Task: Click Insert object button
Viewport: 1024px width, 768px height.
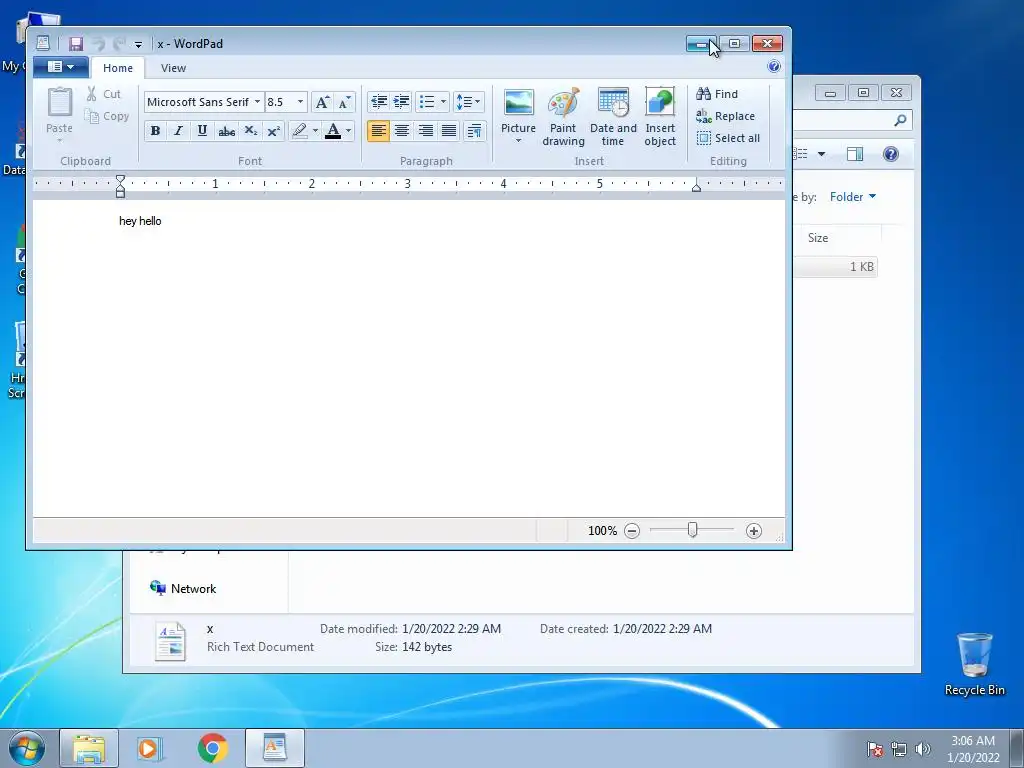Action: tap(660, 116)
